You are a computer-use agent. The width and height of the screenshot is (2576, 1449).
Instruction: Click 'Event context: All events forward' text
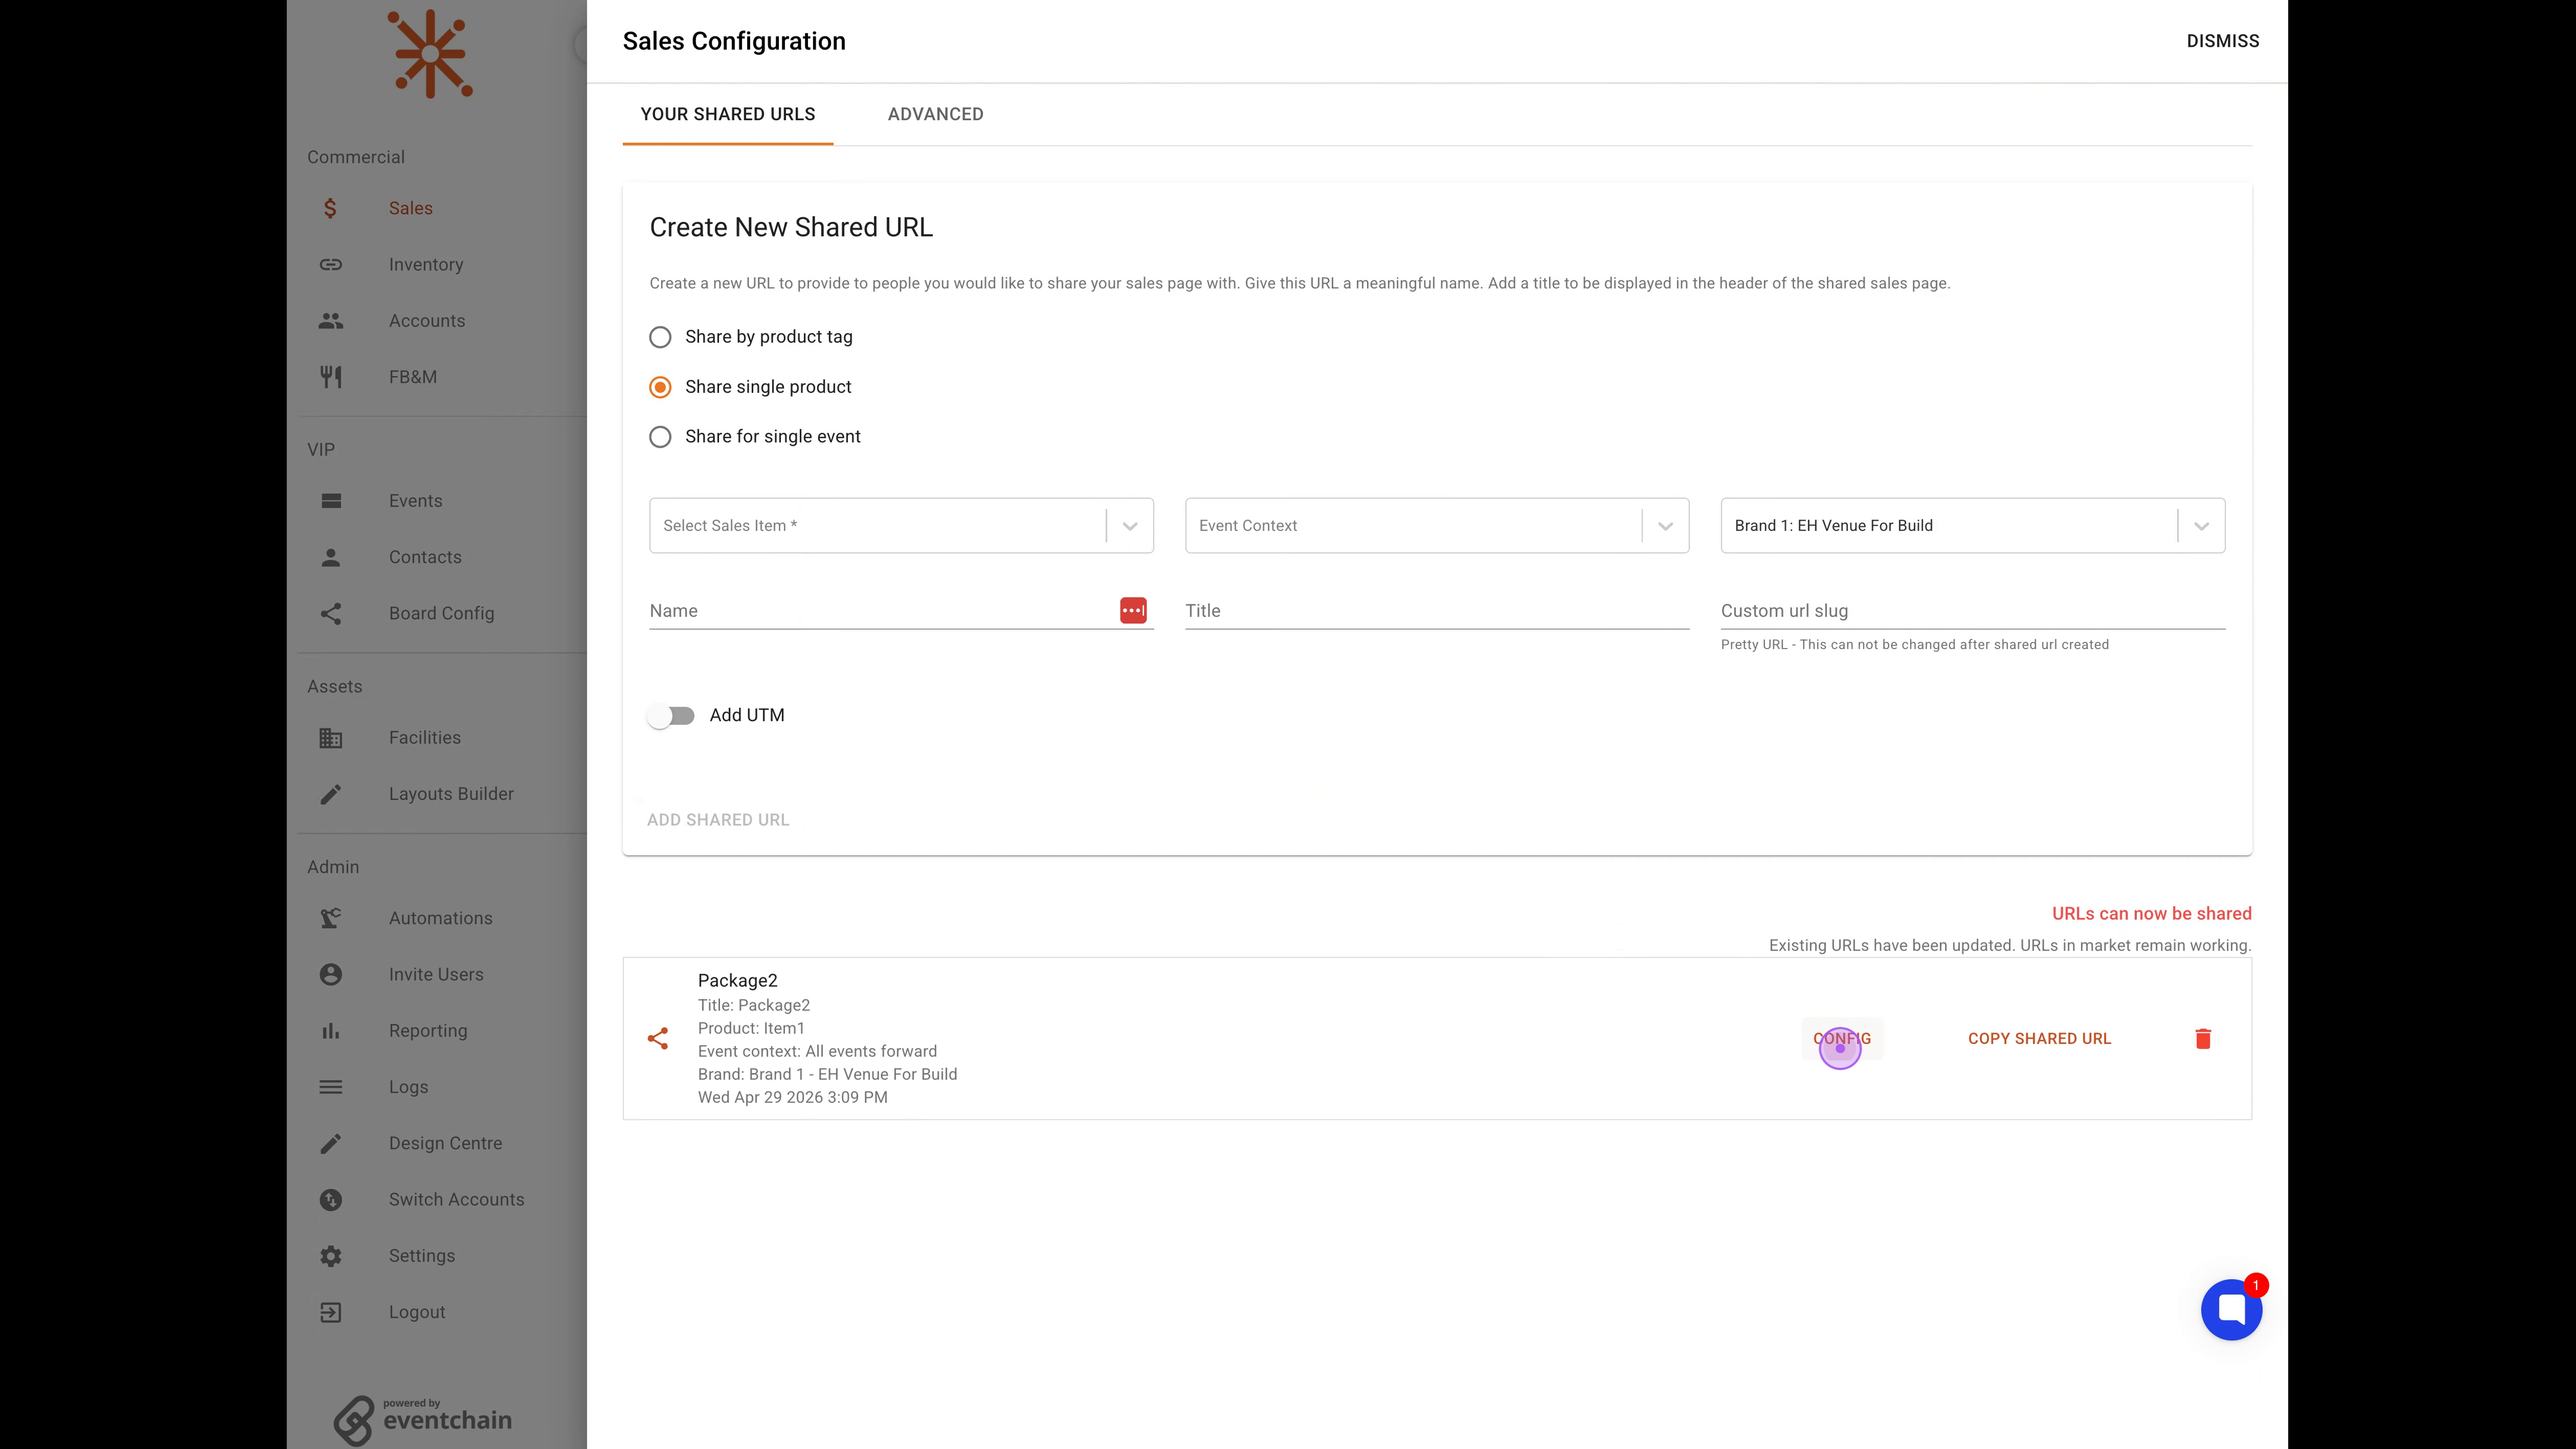click(817, 1051)
